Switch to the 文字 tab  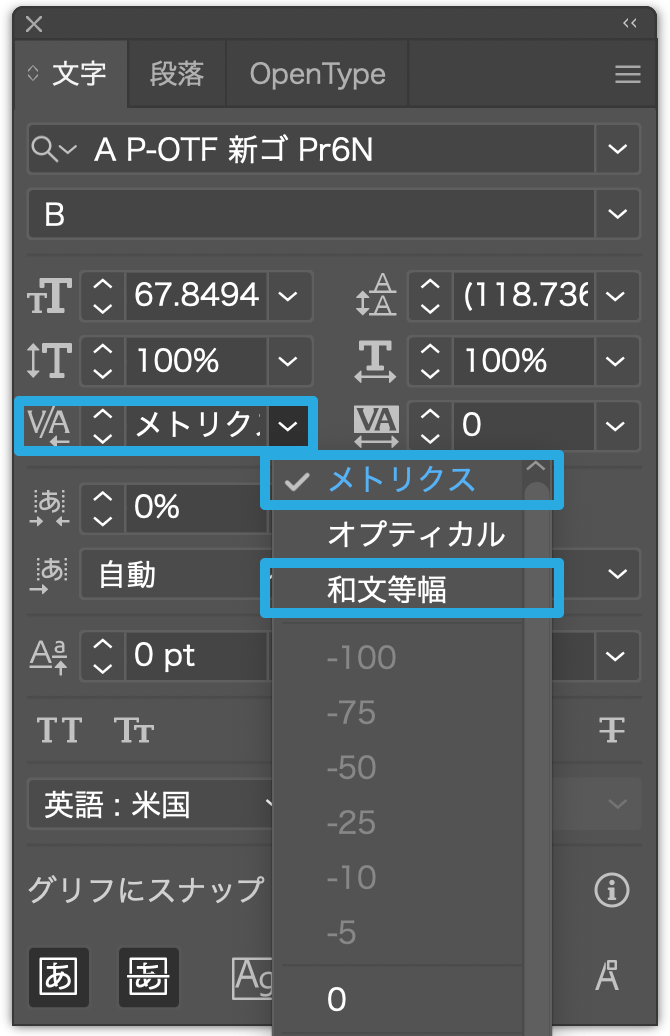pyautogui.click(x=79, y=74)
